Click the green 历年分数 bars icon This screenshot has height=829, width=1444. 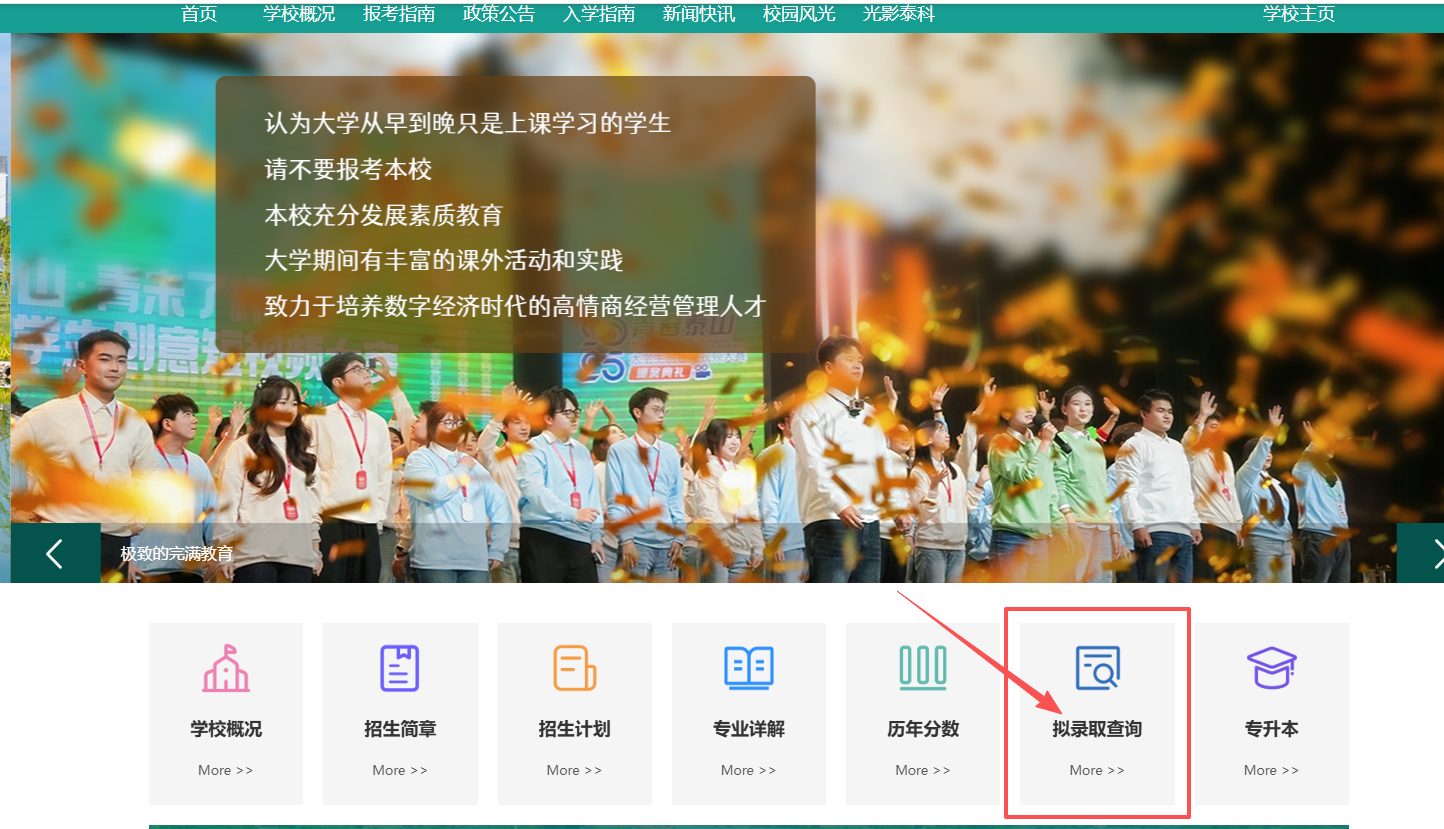[x=922, y=668]
